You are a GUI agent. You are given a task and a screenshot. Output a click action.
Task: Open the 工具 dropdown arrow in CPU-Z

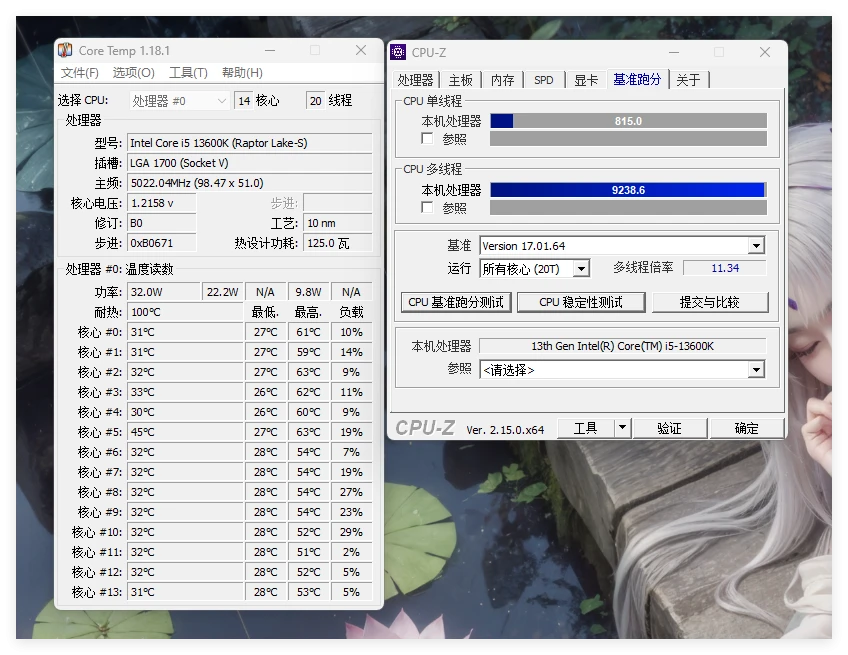(622, 428)
